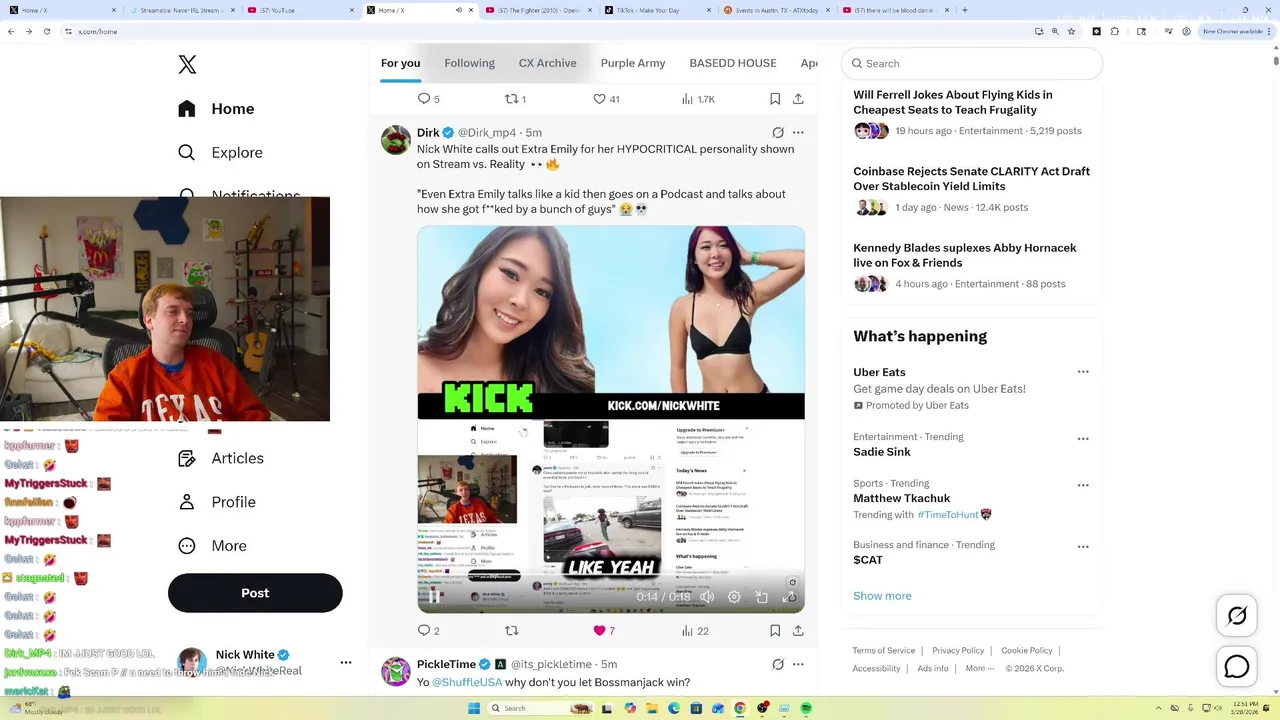Focus the X Search field
Viewport: 1280px width, 720px height.
click(972, 63)
